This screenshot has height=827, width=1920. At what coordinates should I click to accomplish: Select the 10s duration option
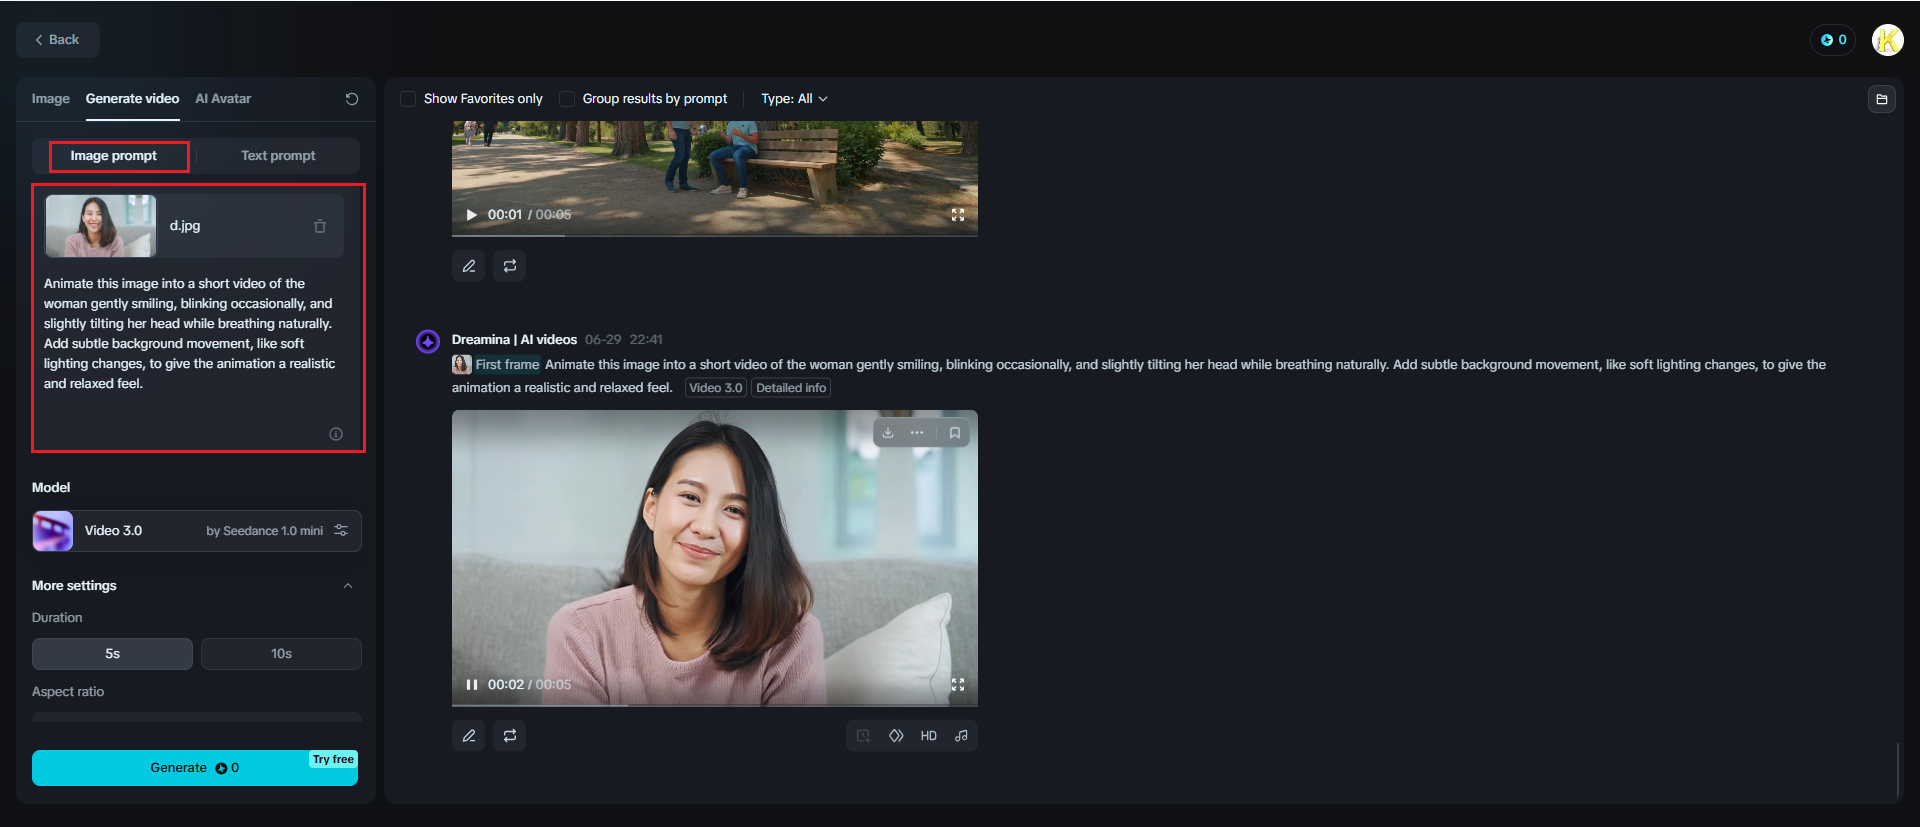pos(281,654)
